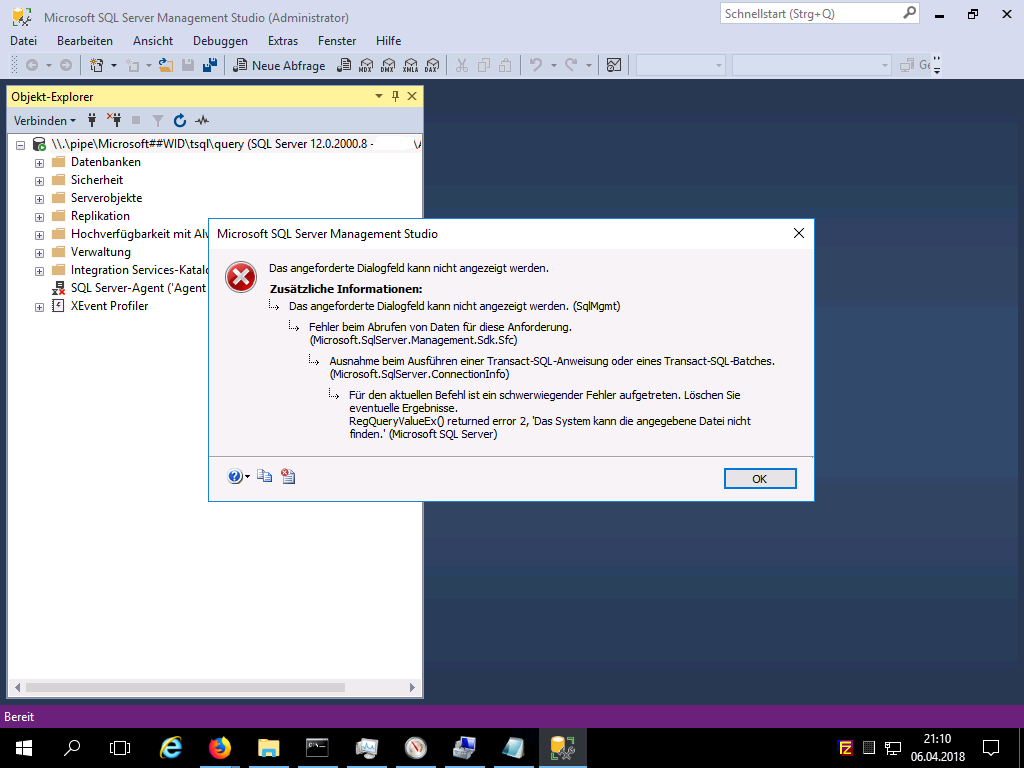1024x768 pixels.
Task: Click the save all toolbar icon
Action: tap(209, 65)
